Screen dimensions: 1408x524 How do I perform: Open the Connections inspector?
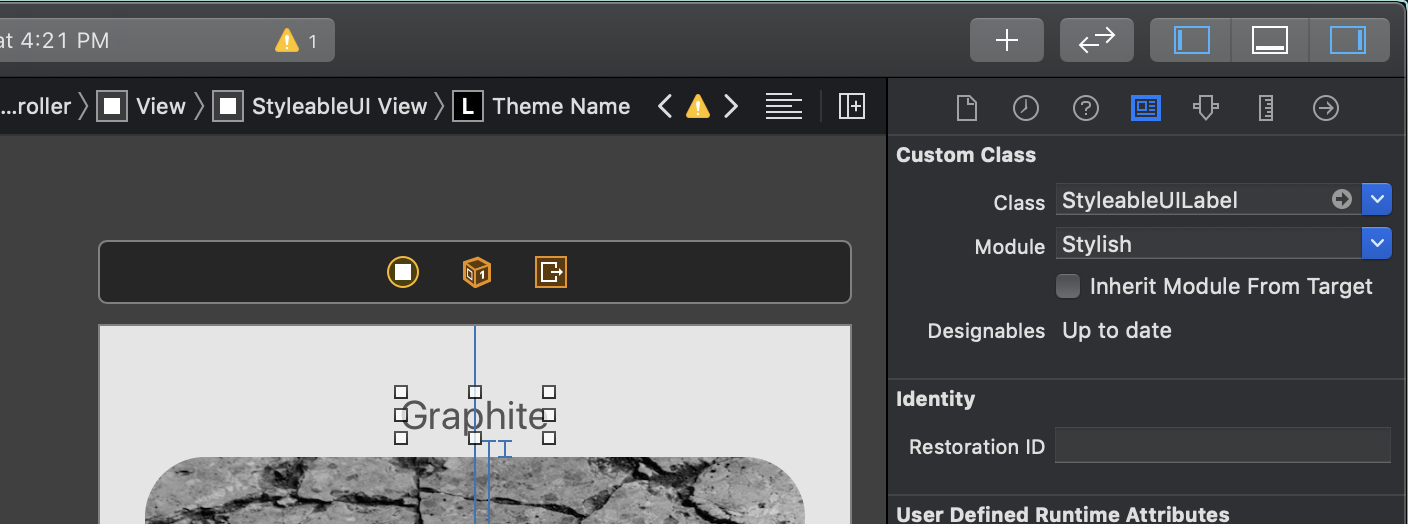[1326, 108]
